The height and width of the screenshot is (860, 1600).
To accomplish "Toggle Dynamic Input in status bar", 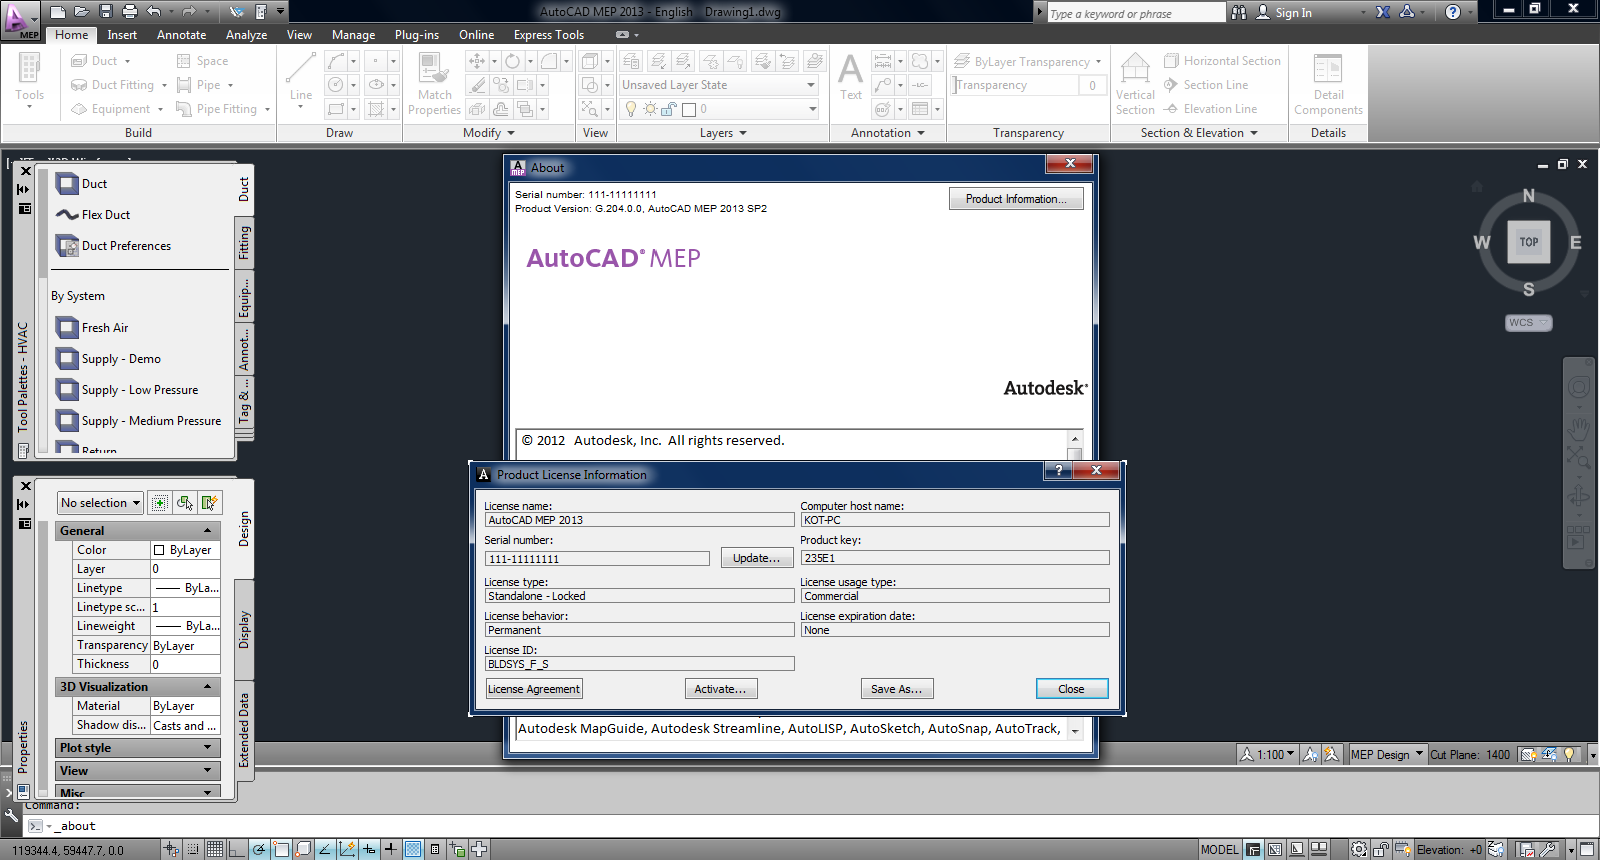I will tap(369, 849).
